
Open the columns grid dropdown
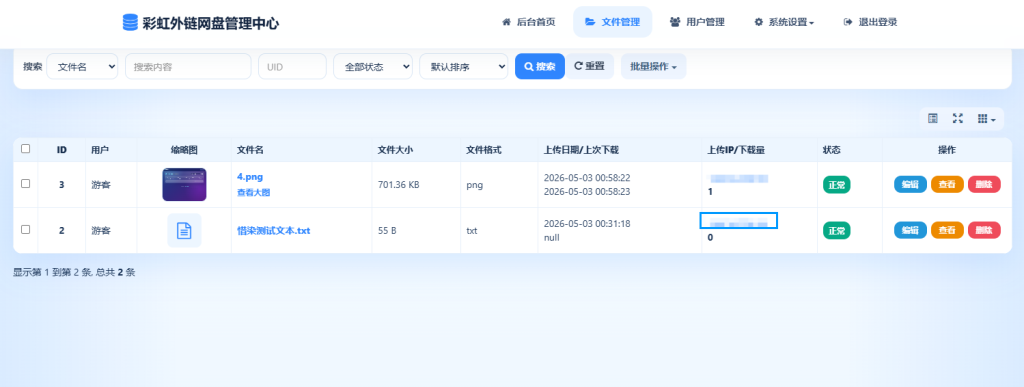(x=986, y=119)
